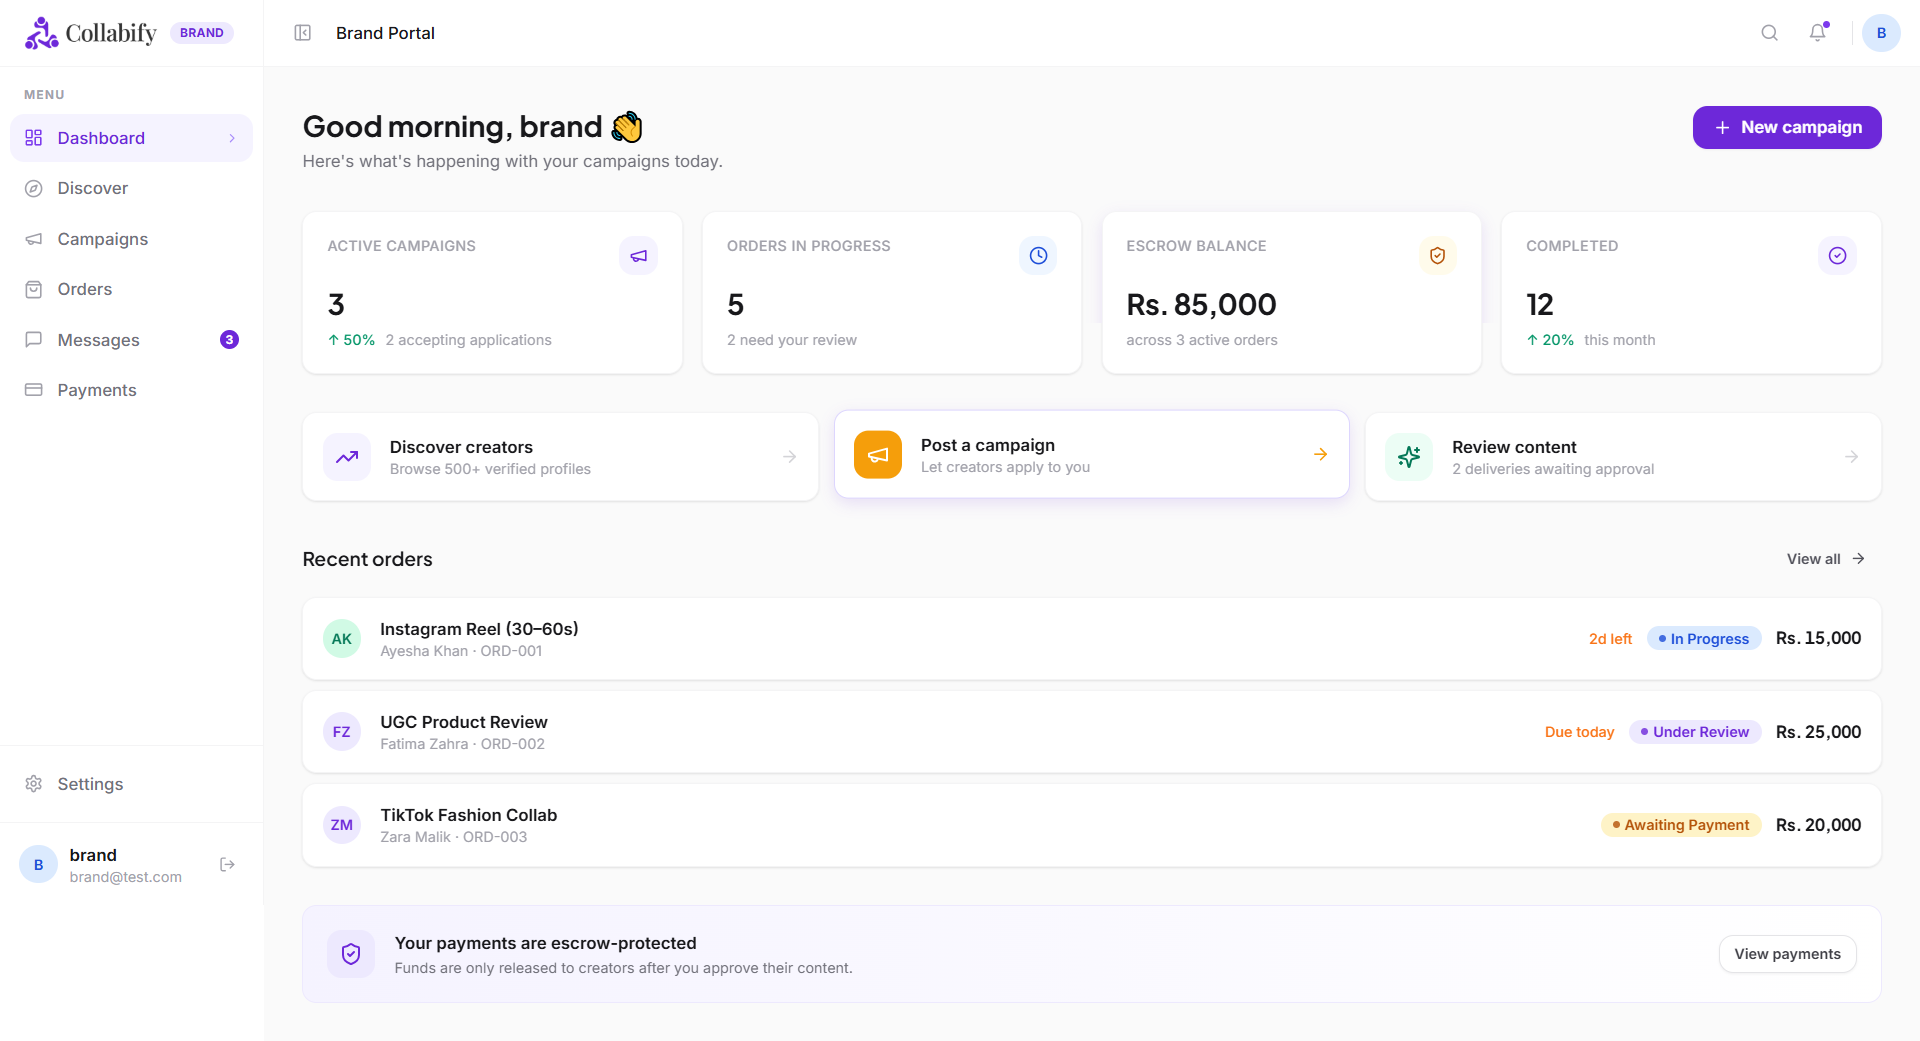Go to Discover in the sidebar
The image size is (1920, 1041).
click(x=131, y=188)
